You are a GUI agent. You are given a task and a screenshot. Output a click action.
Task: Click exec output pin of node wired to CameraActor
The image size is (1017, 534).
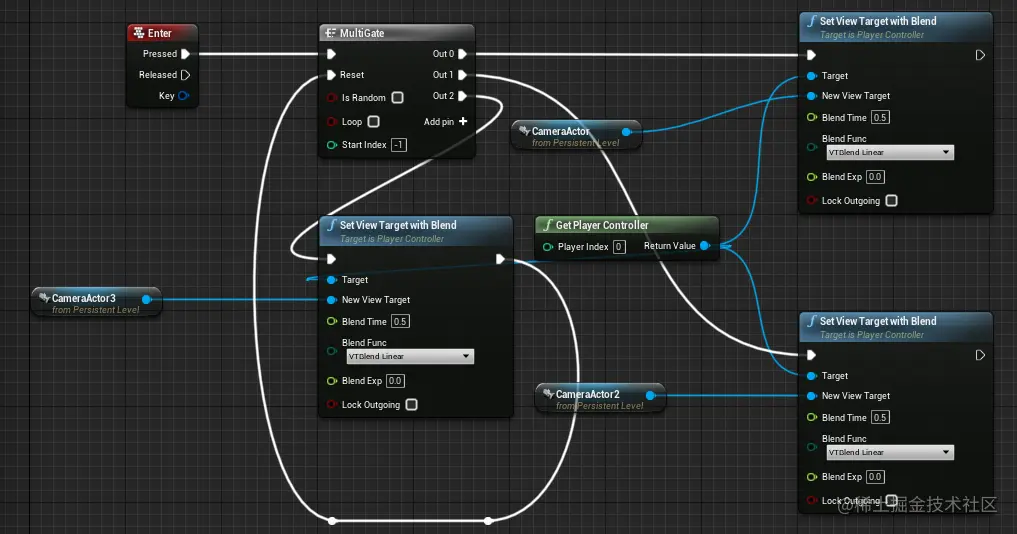[980, 55]
